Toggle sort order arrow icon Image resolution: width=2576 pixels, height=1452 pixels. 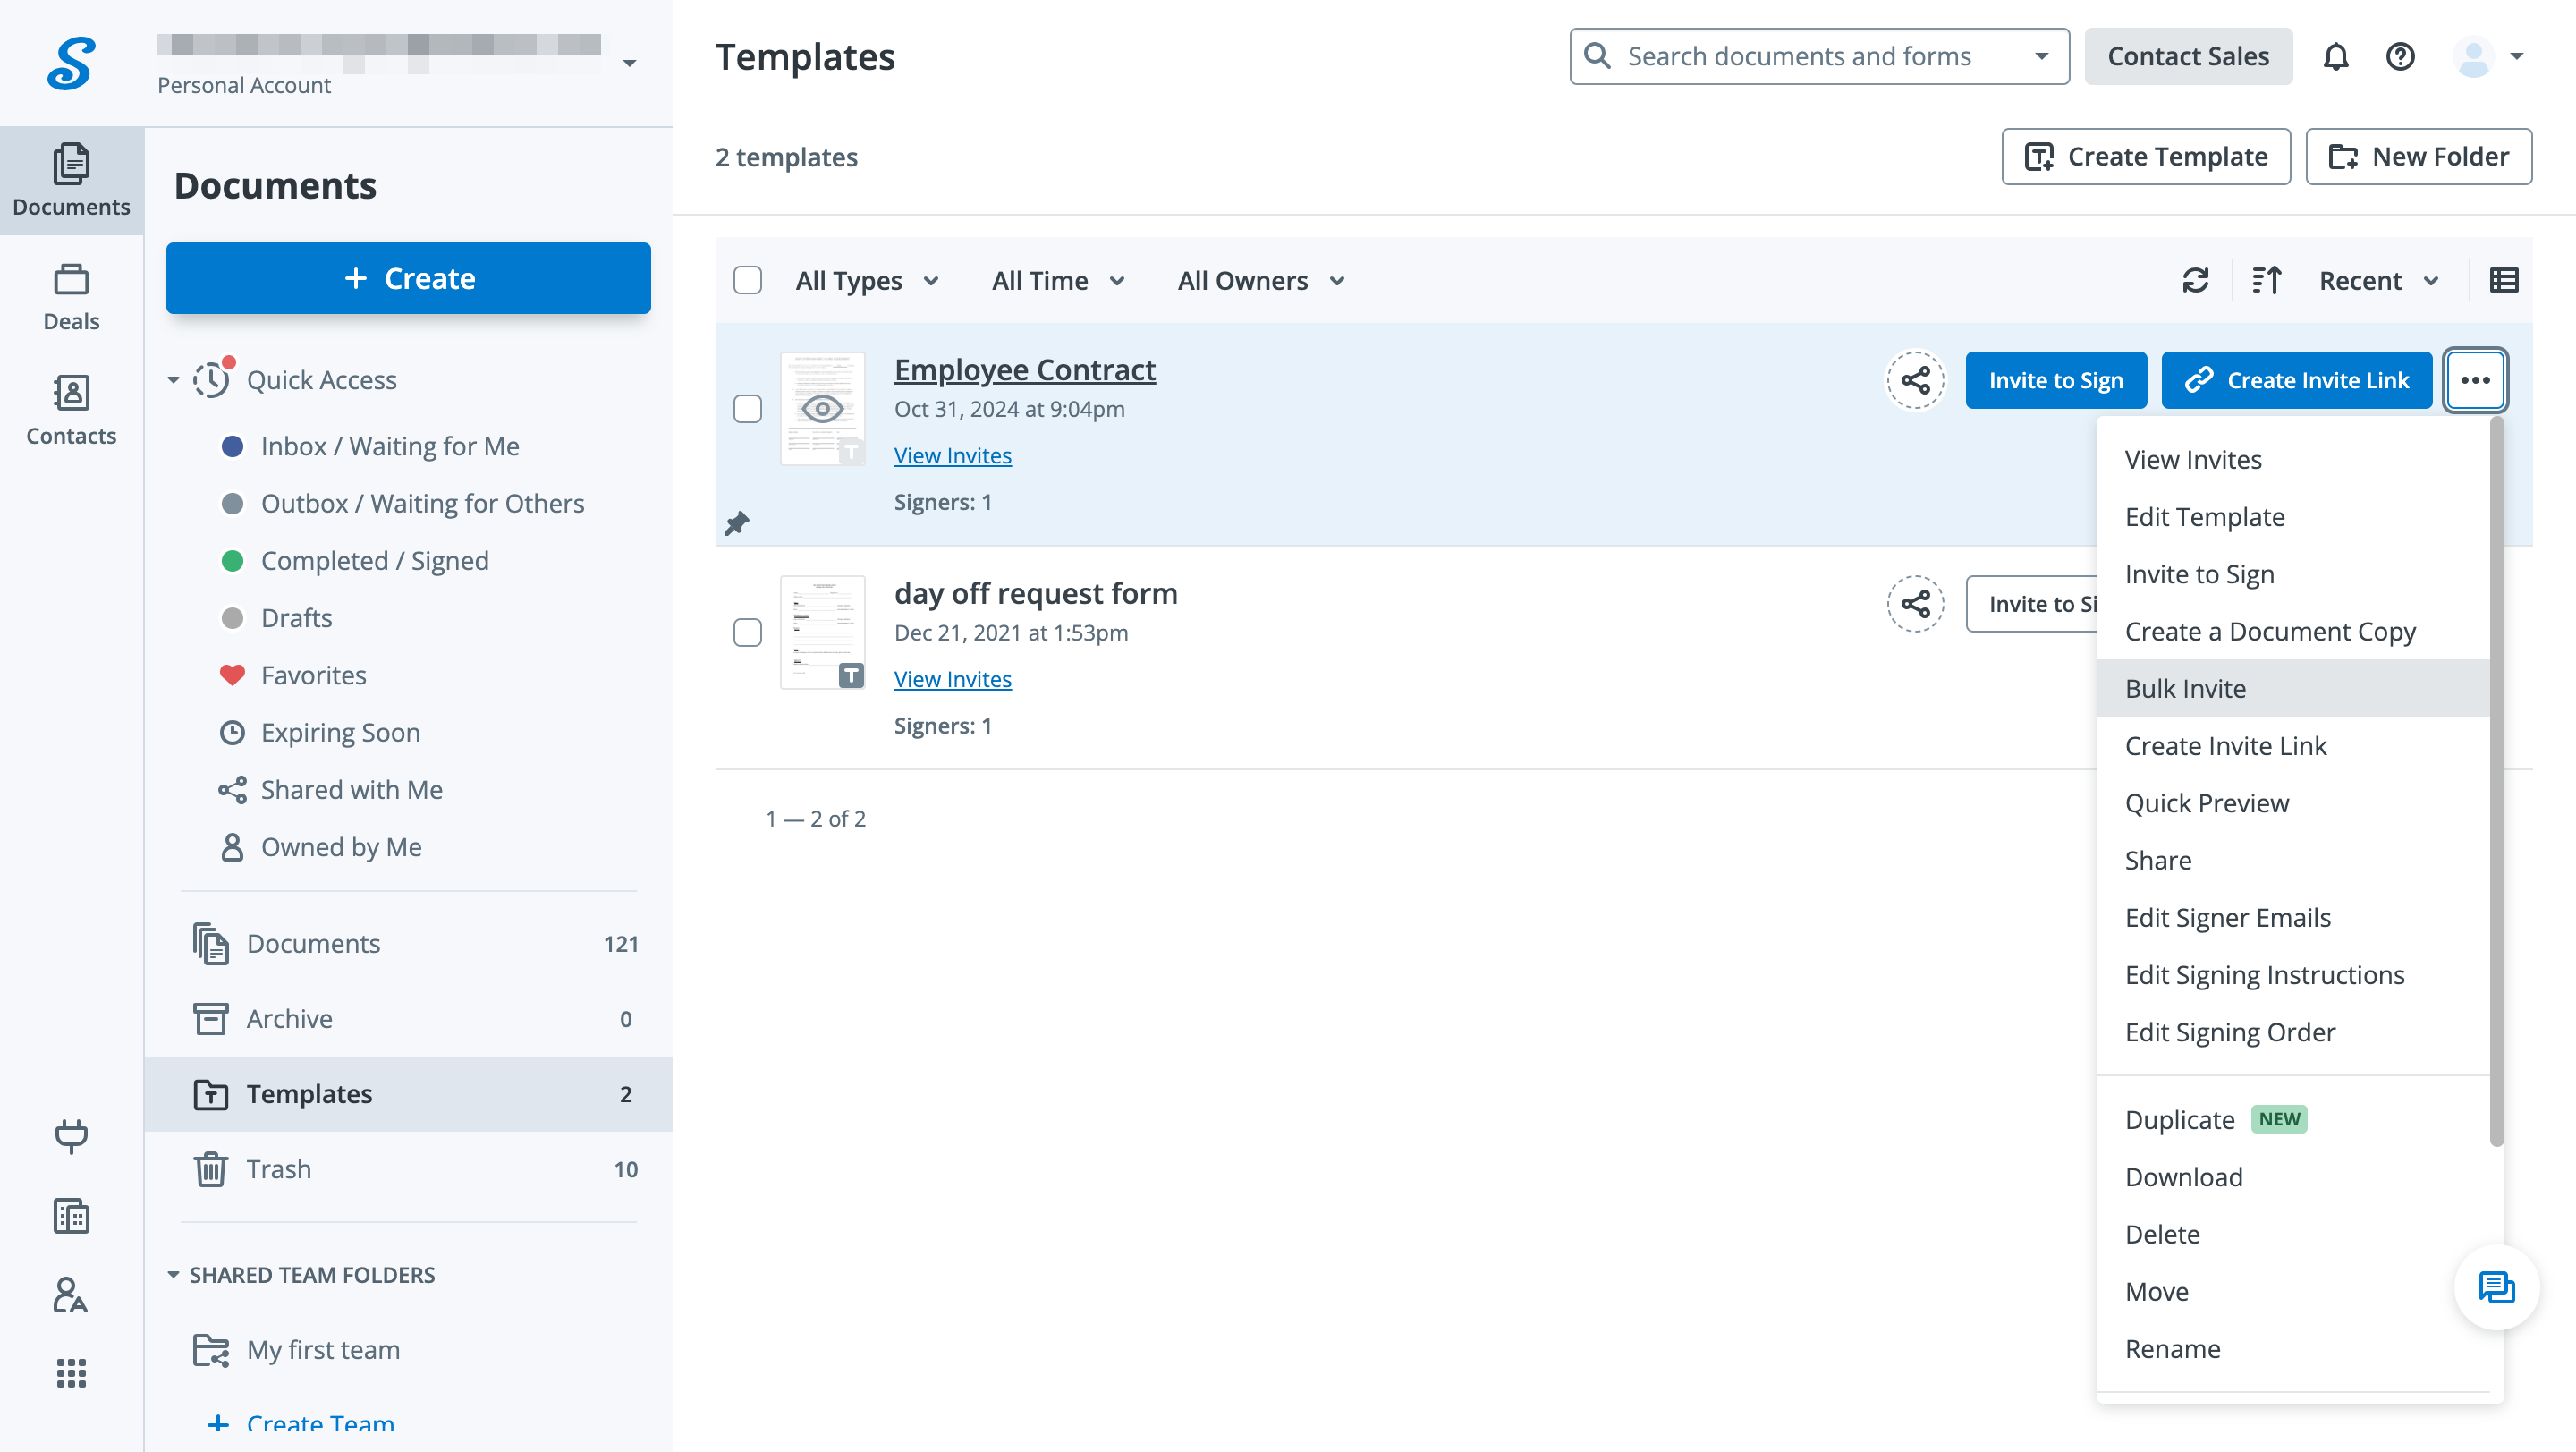(2266, 281)
